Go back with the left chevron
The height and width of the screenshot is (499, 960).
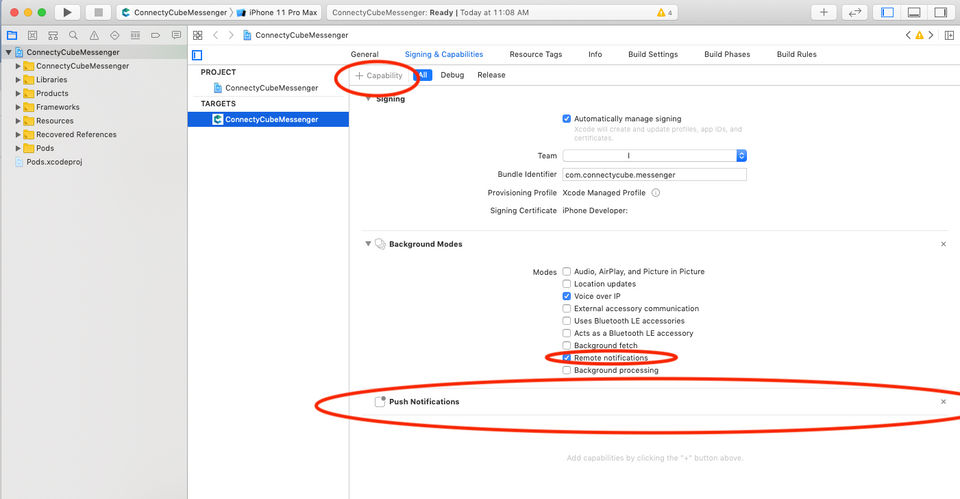point(216,36)
